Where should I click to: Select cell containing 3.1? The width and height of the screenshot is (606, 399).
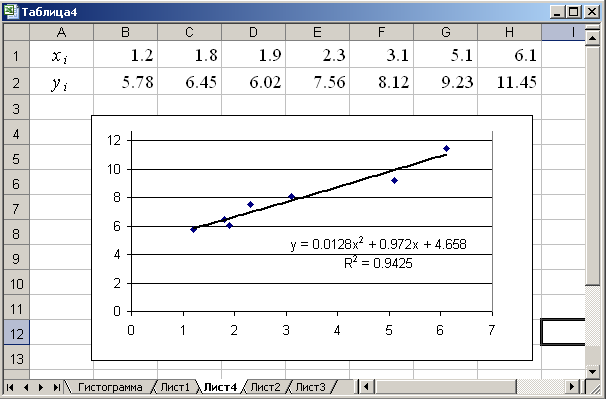coord(381,55)
